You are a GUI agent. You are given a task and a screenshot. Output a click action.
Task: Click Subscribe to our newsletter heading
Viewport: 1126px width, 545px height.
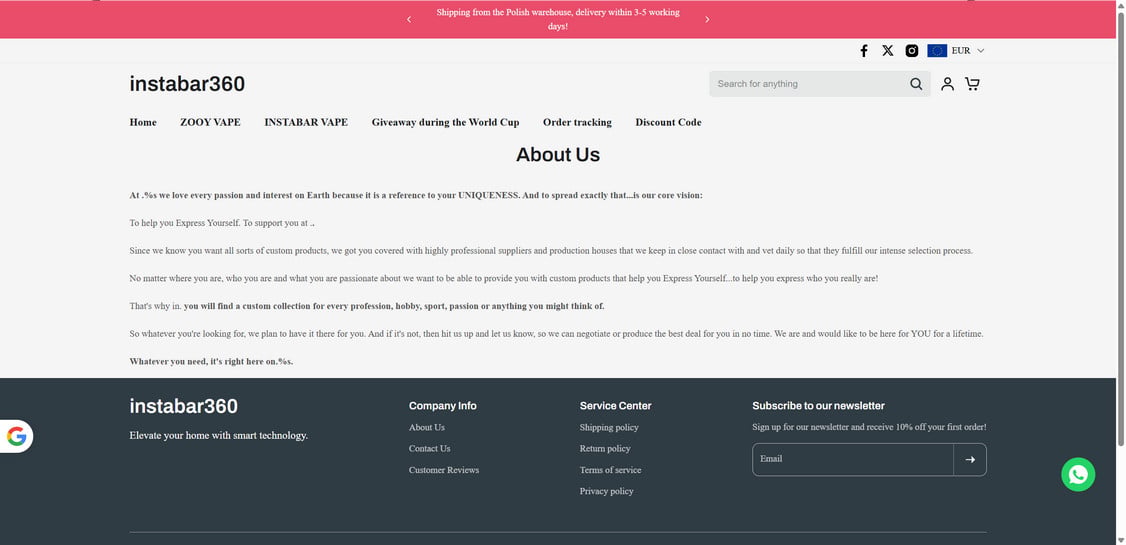pyautogui.click(x=819, y=406)
